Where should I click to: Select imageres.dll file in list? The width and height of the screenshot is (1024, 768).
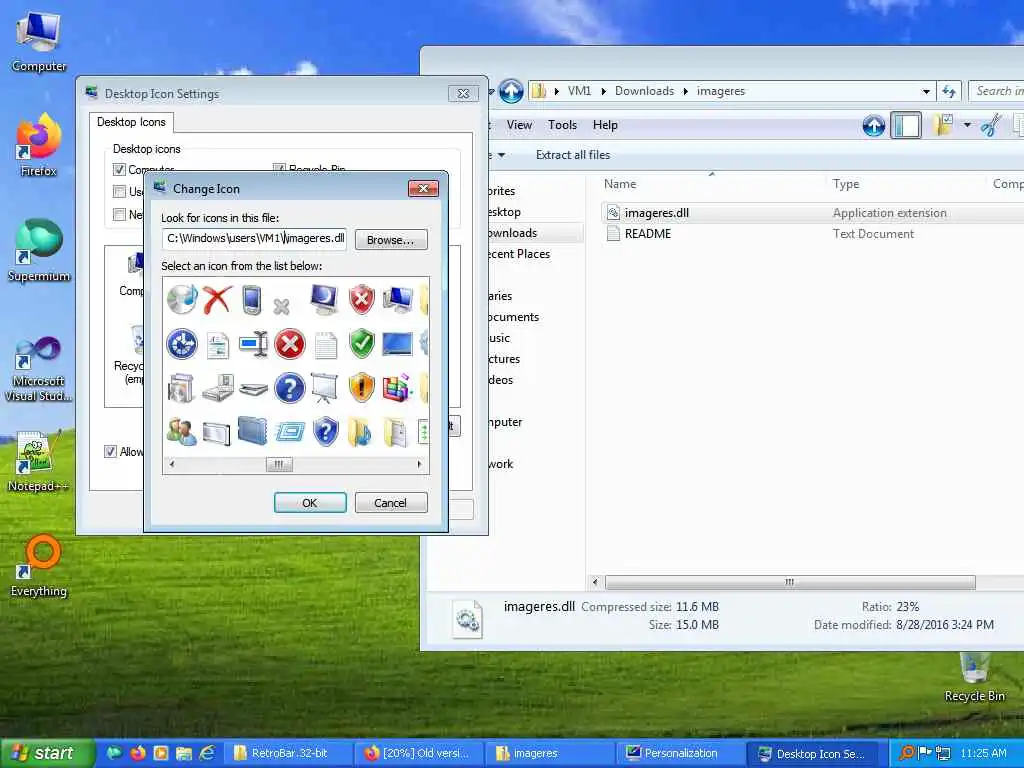point(656,213)
